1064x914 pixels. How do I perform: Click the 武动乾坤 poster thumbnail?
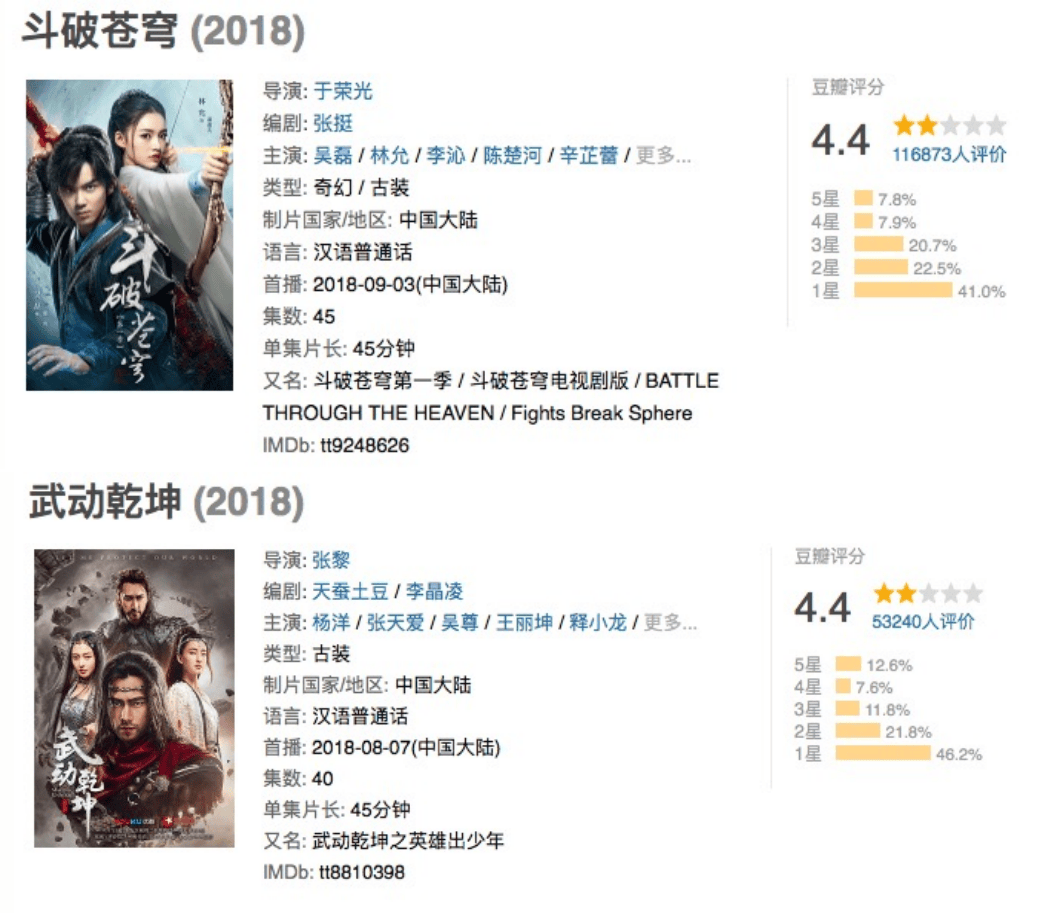(x=134, y=698)
